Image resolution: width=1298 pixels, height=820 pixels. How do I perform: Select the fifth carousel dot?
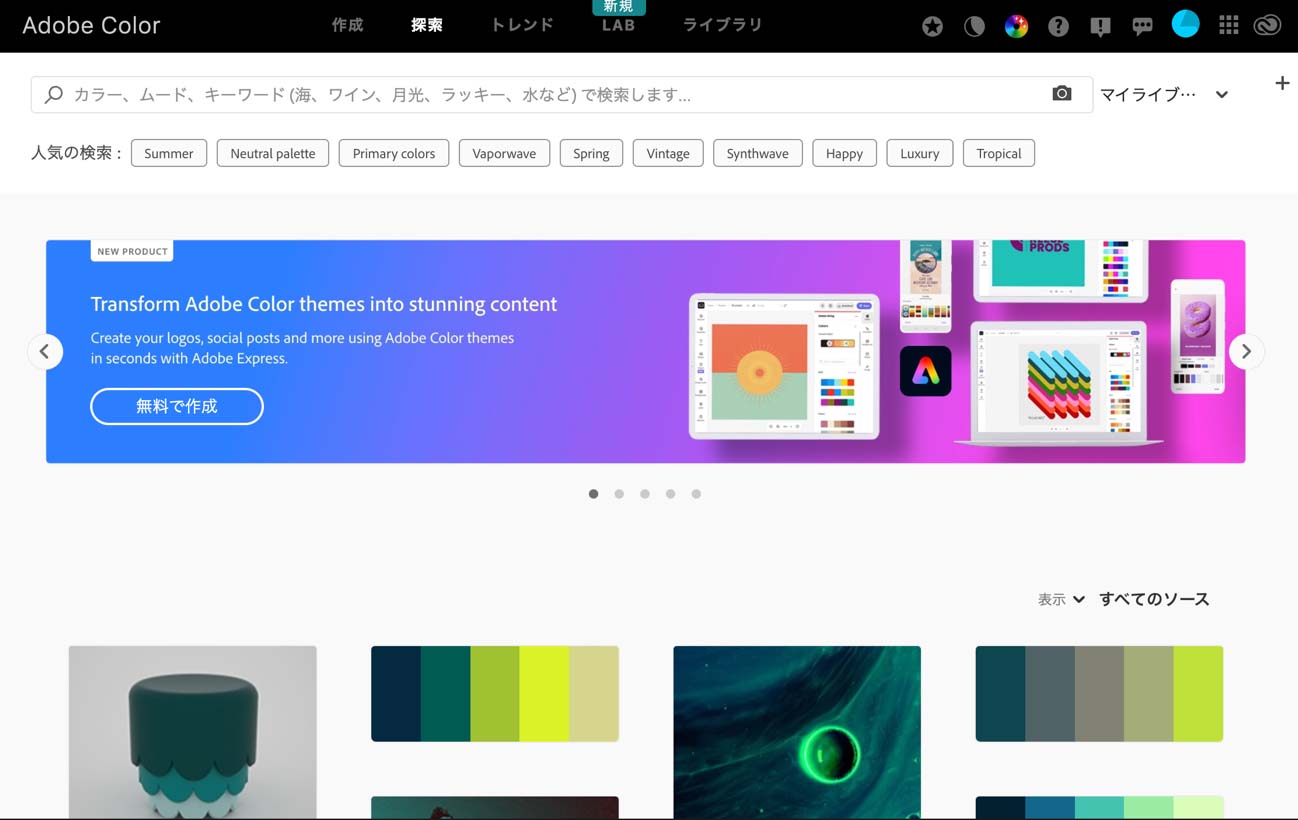696,494
